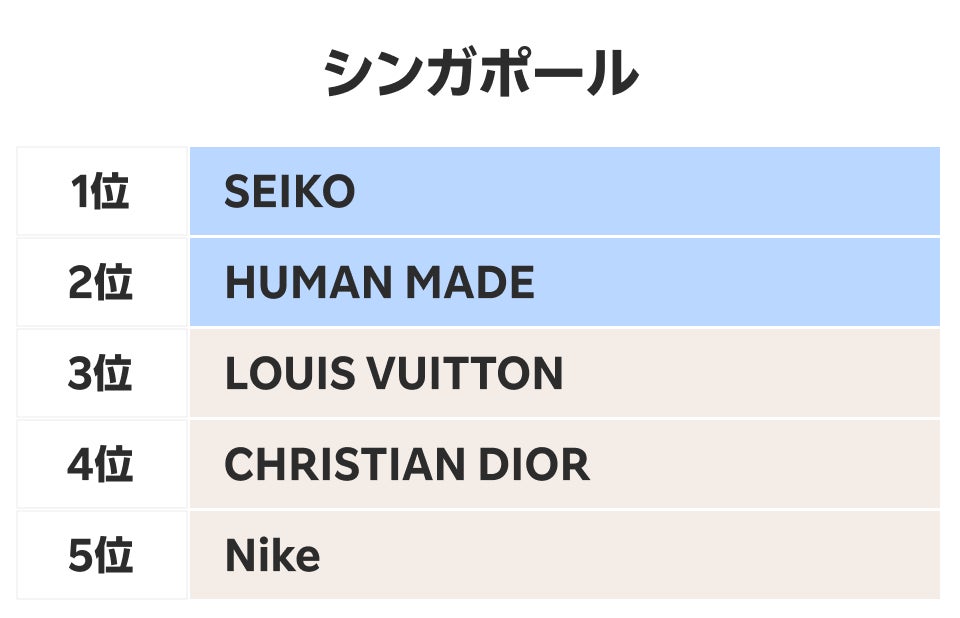Click the HUMAN MADE text label
The height and width of the screenshot is (618, 960).
coord(379,284)
